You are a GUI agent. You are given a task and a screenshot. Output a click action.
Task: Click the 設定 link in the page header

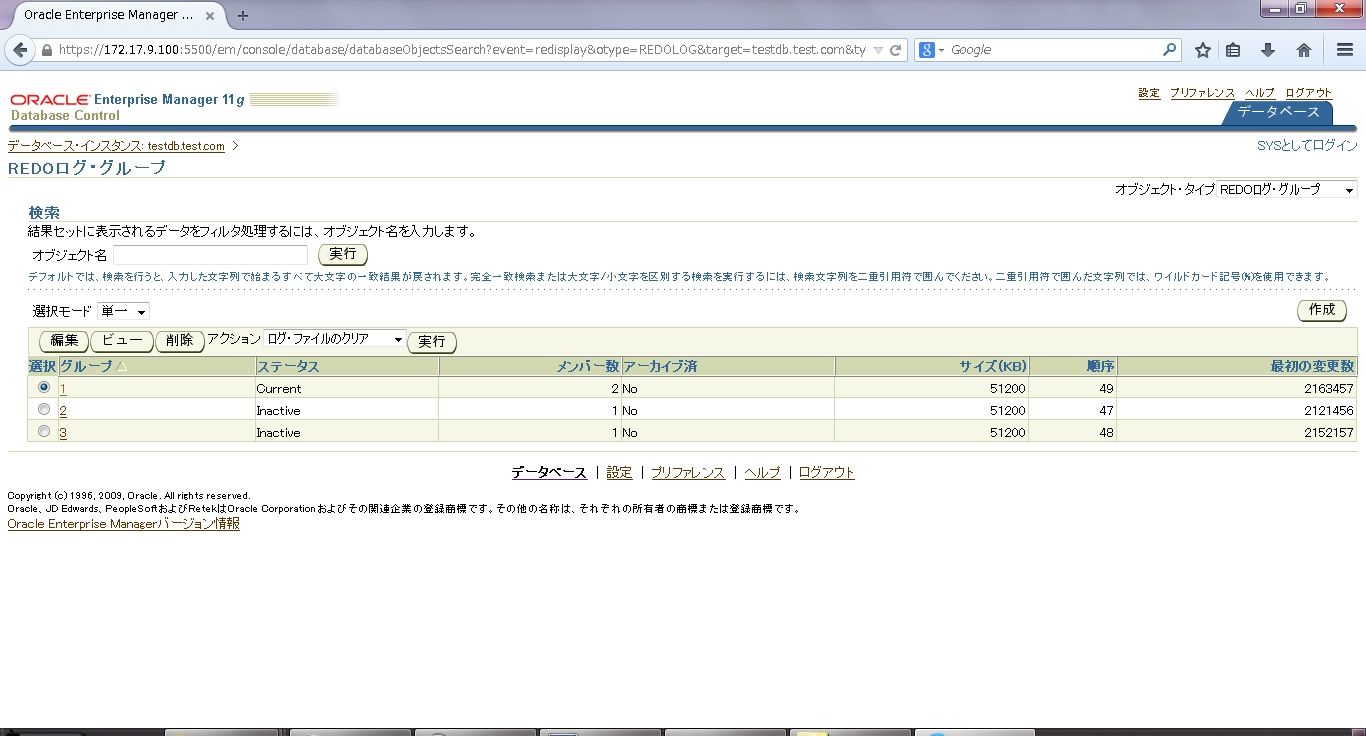[x=1149, y=93]
